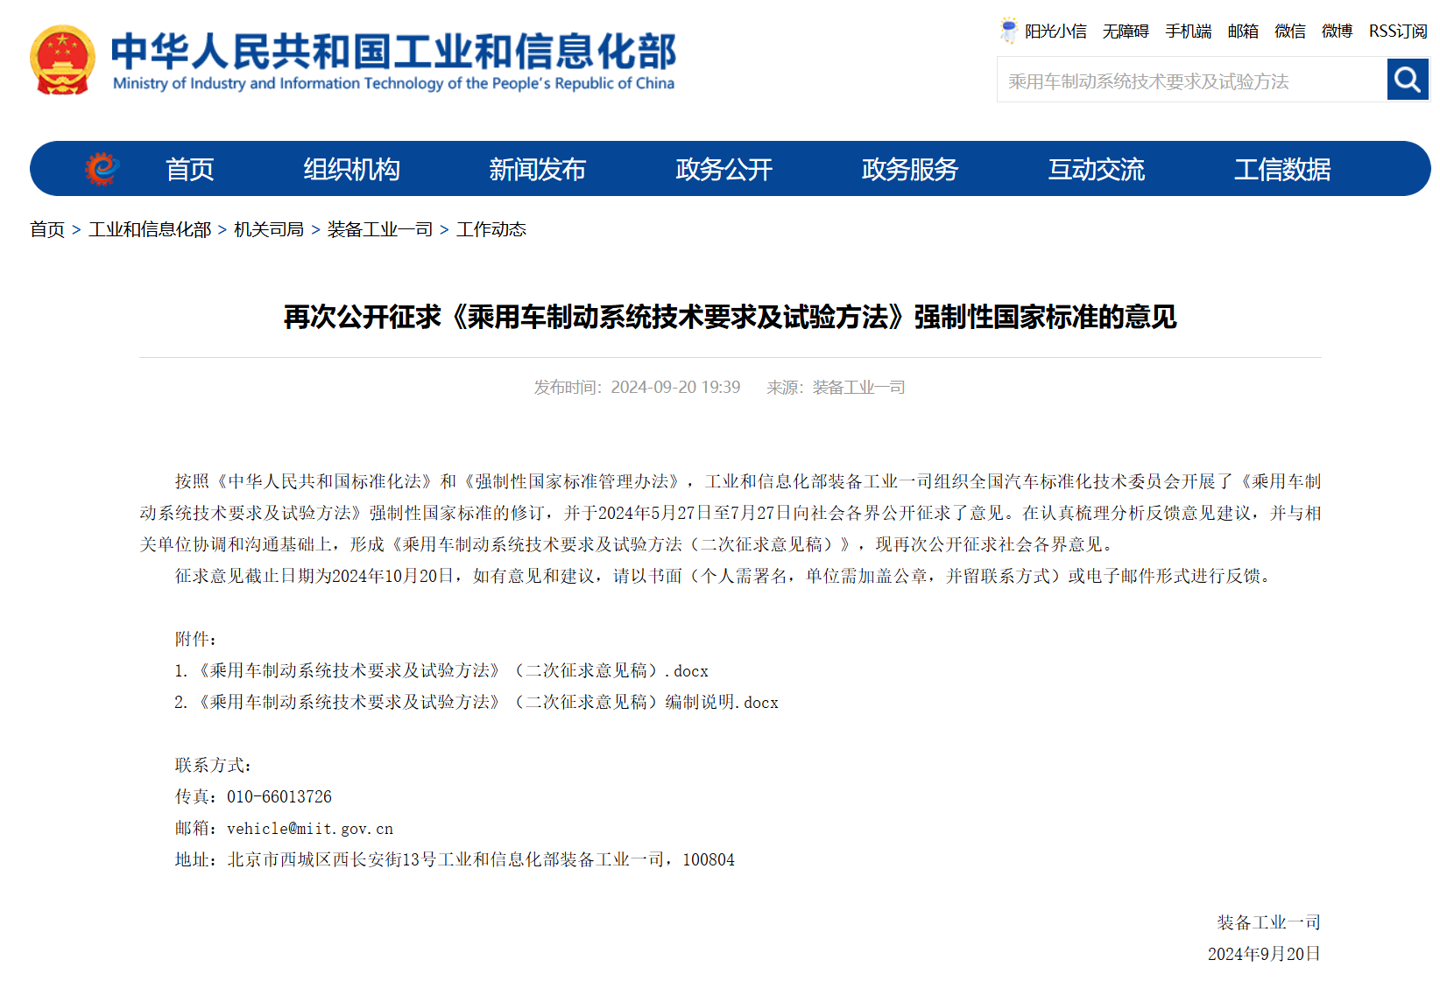
Task: Go to 工业和信息化部 in the breadcrumb
Action: [x=150, y=229]
